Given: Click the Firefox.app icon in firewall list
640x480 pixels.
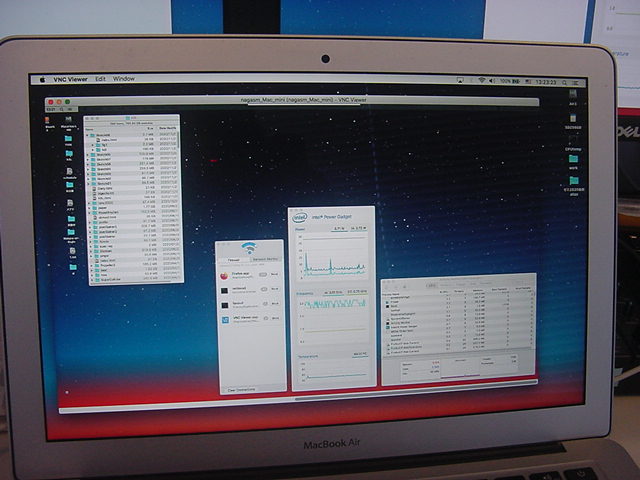Looking at the screenshot, I should pyautogui.click(x=224, y=276).
